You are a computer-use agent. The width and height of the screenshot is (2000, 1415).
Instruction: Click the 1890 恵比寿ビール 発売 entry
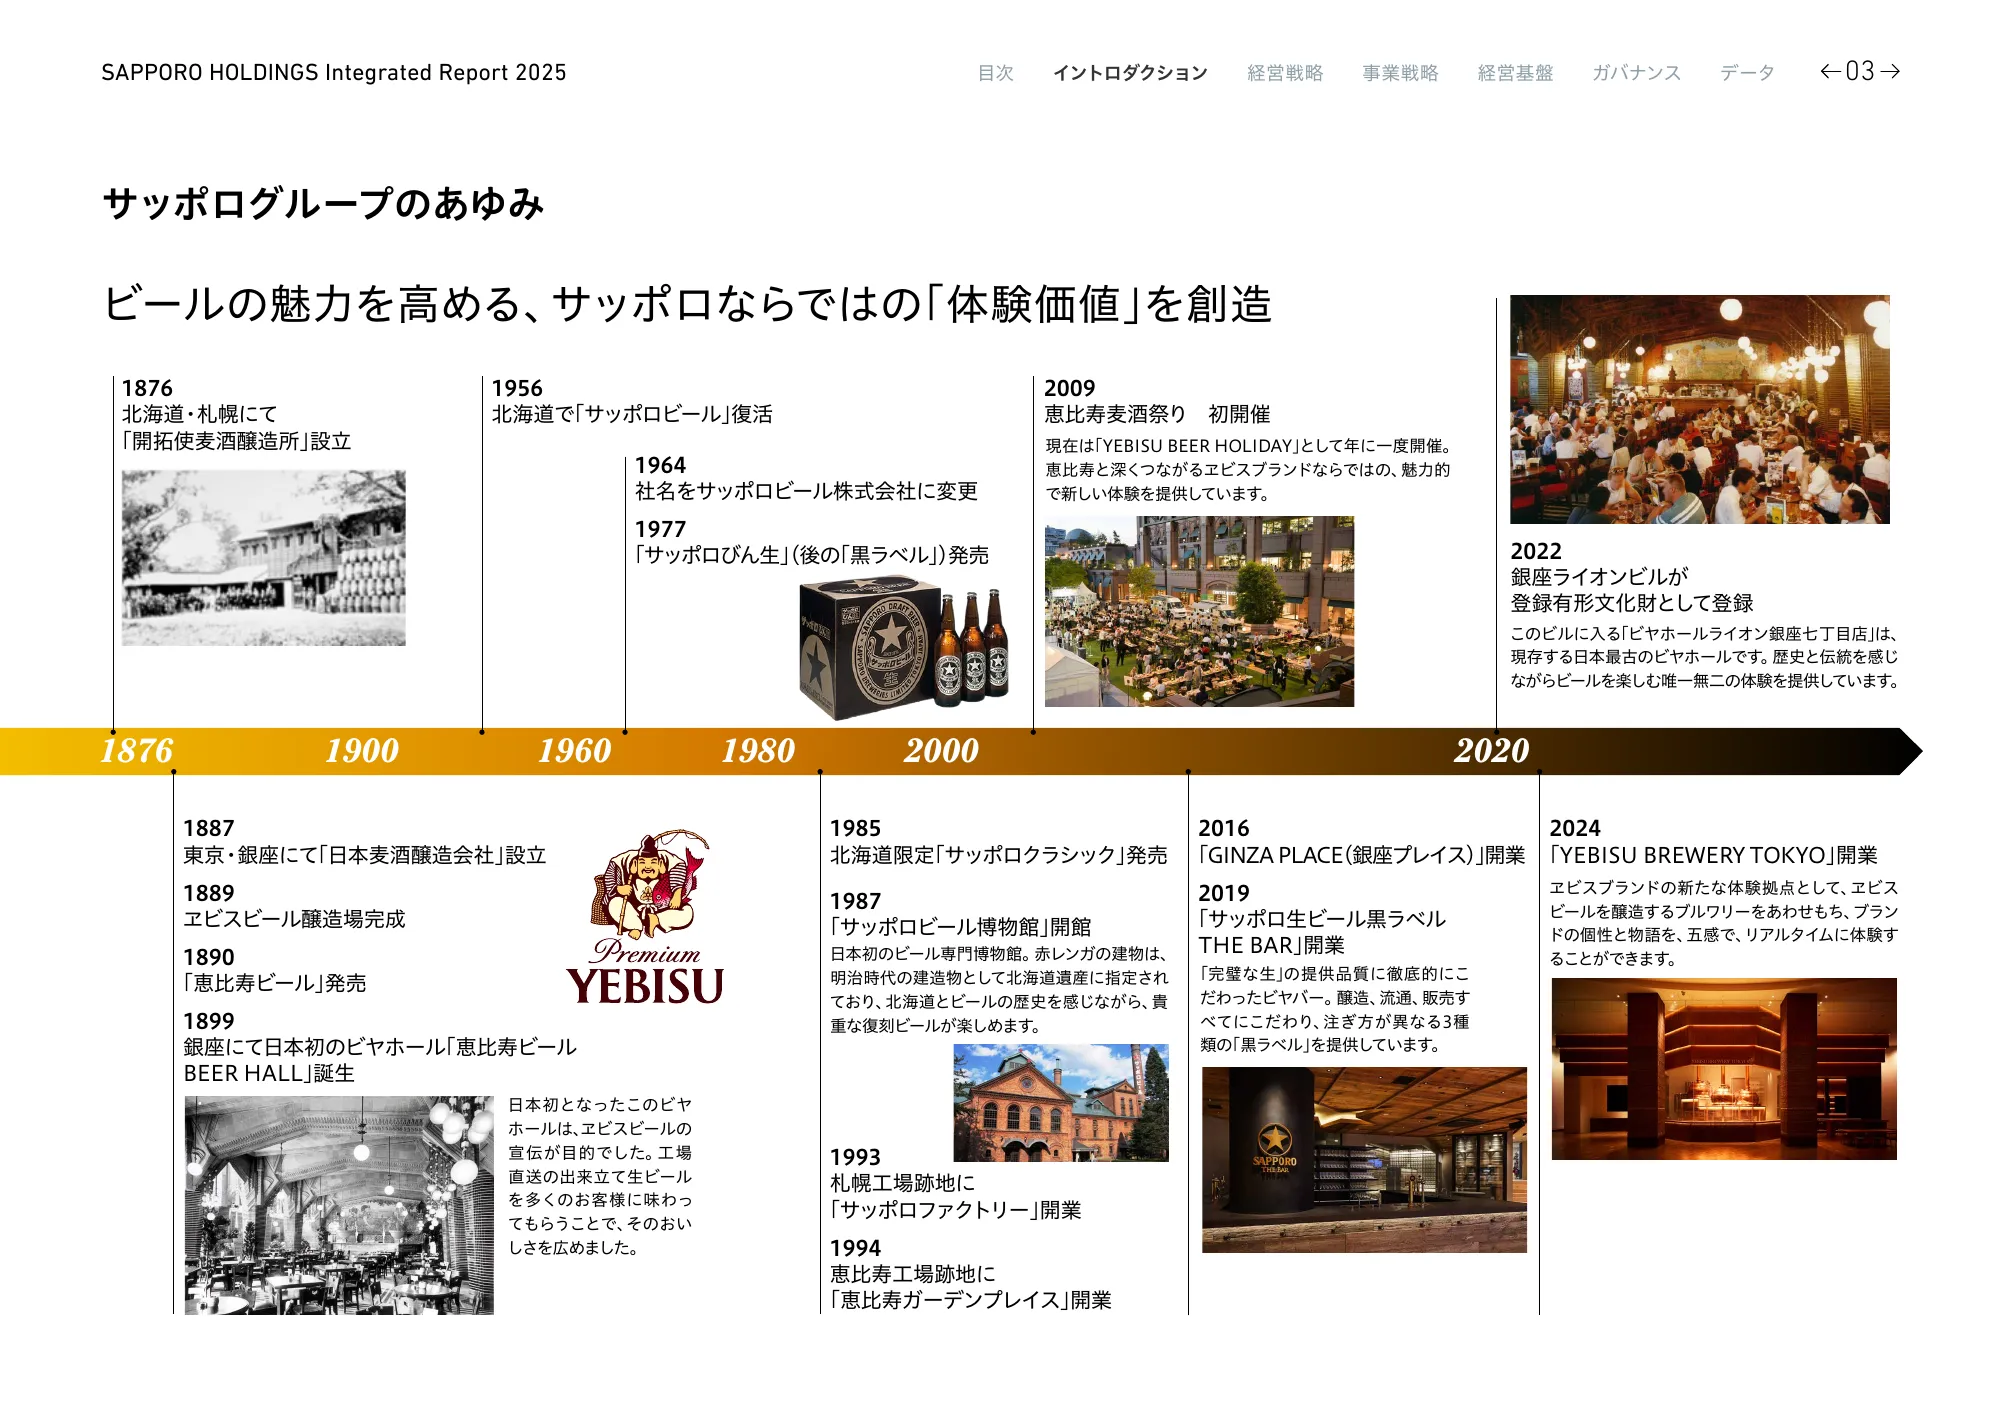pyautogui.click(x=275, y=970)
